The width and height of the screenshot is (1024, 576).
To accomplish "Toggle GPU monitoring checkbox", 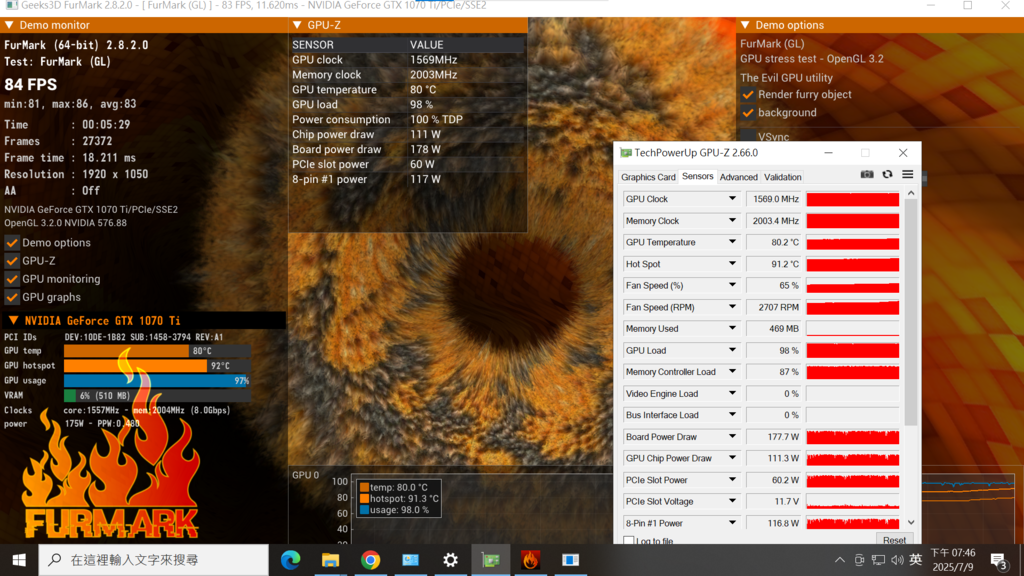I will pyautogui.click(x=12, y=279).
